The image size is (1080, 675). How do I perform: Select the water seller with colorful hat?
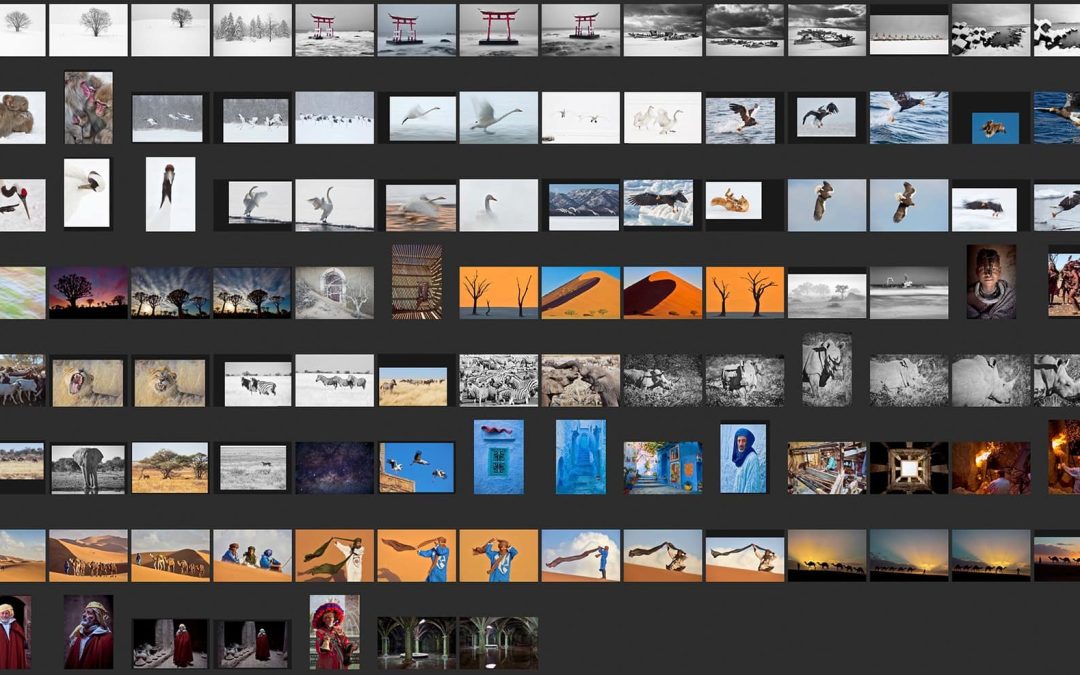pyautogui.click(x=334, y=632)
